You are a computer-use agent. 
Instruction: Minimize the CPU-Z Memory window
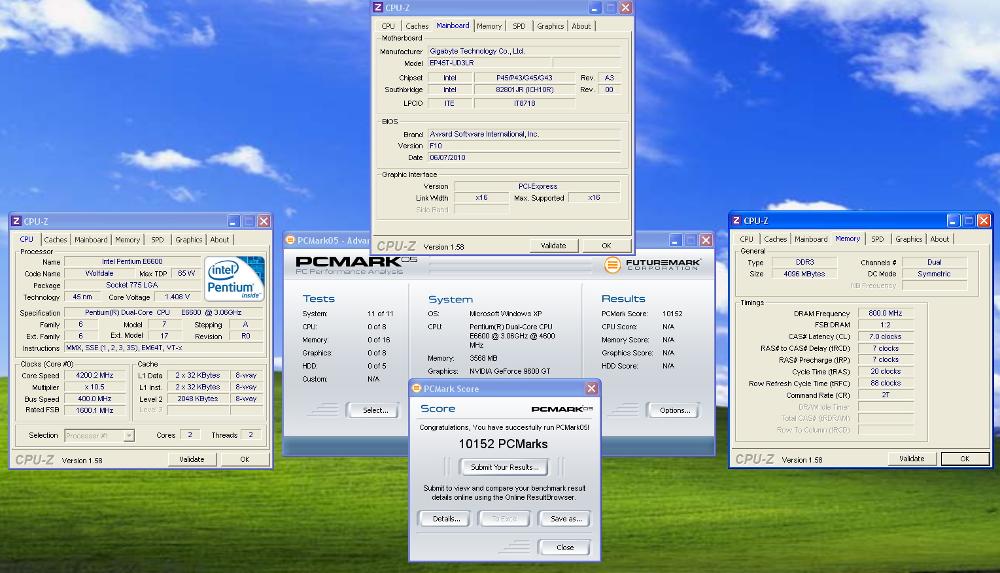(x=953, y=221)
